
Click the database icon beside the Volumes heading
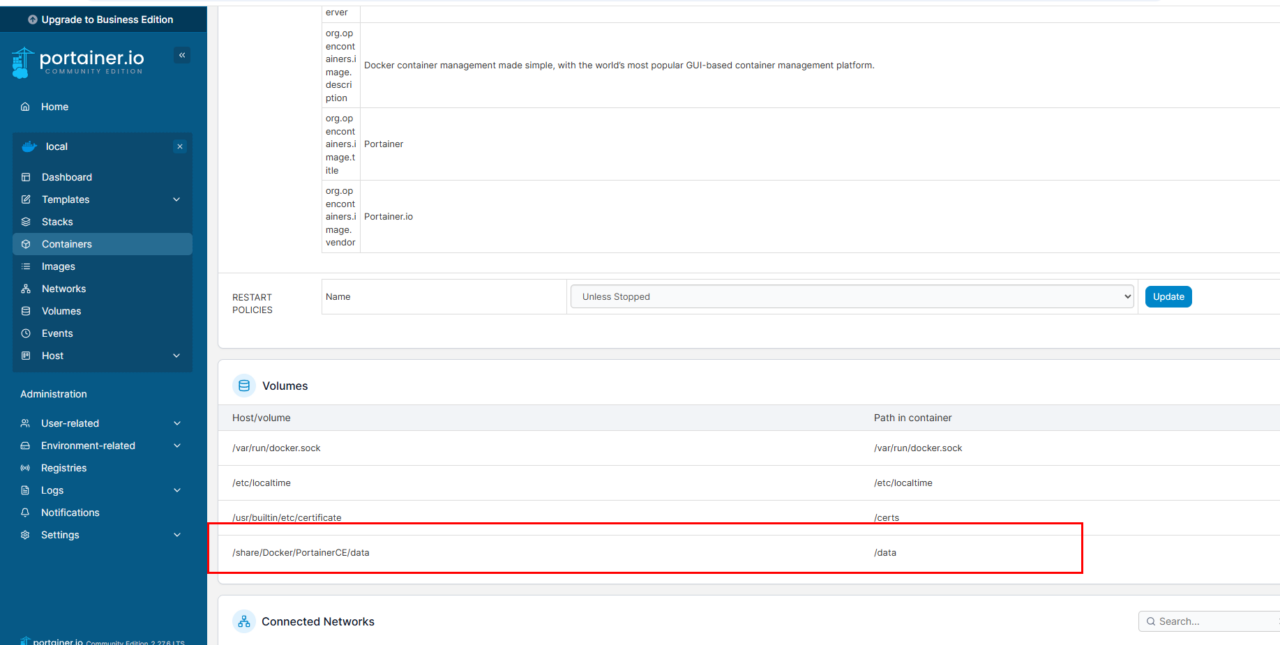pos(244,386)
